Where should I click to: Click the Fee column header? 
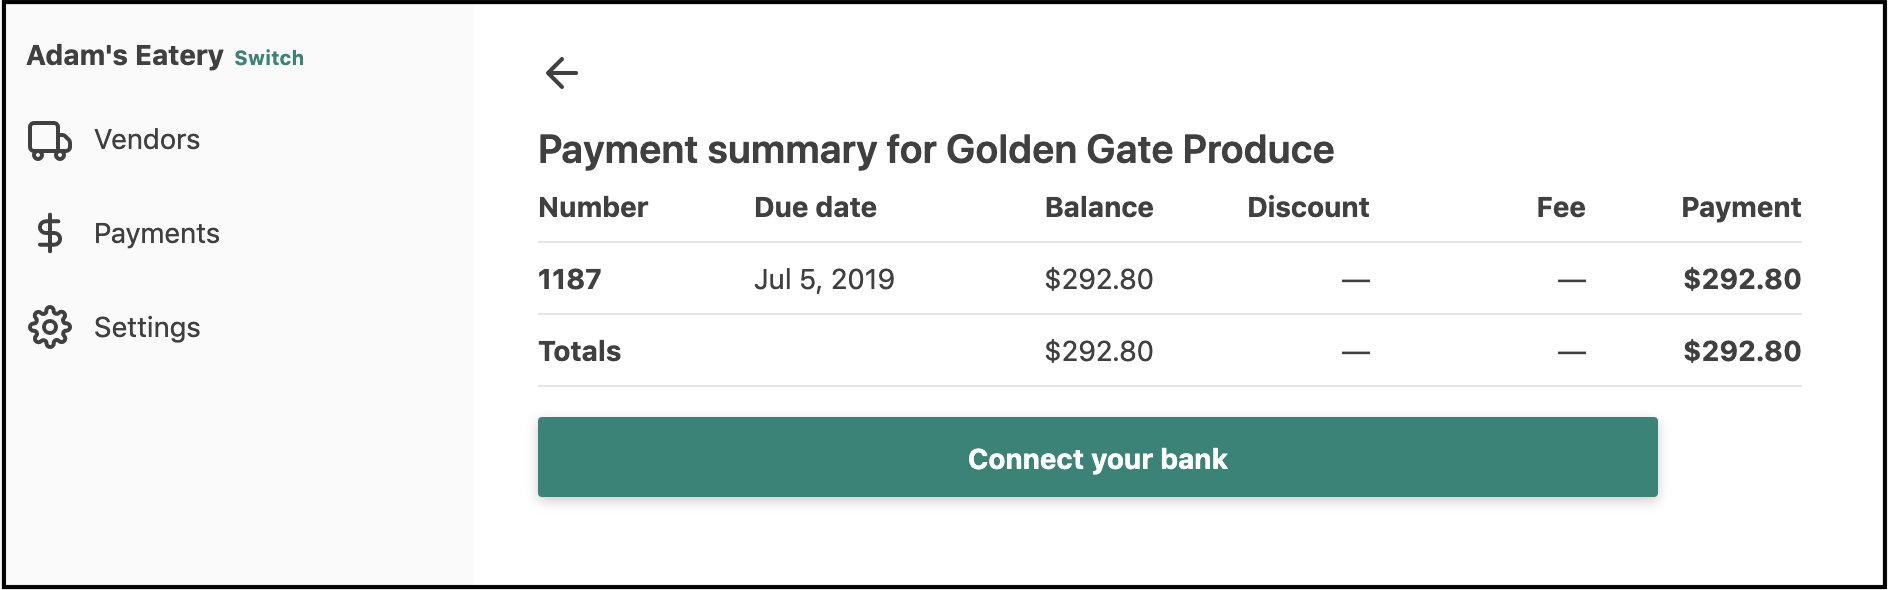click(x=1561, y=207)
